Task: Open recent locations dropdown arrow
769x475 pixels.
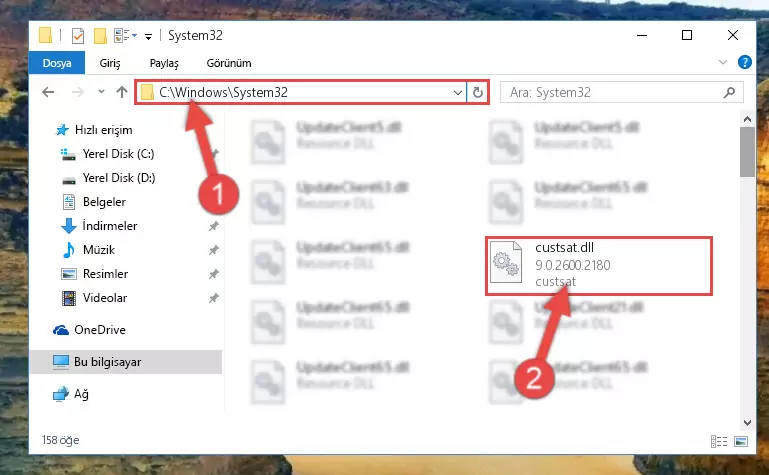Action: coord(101,92)
